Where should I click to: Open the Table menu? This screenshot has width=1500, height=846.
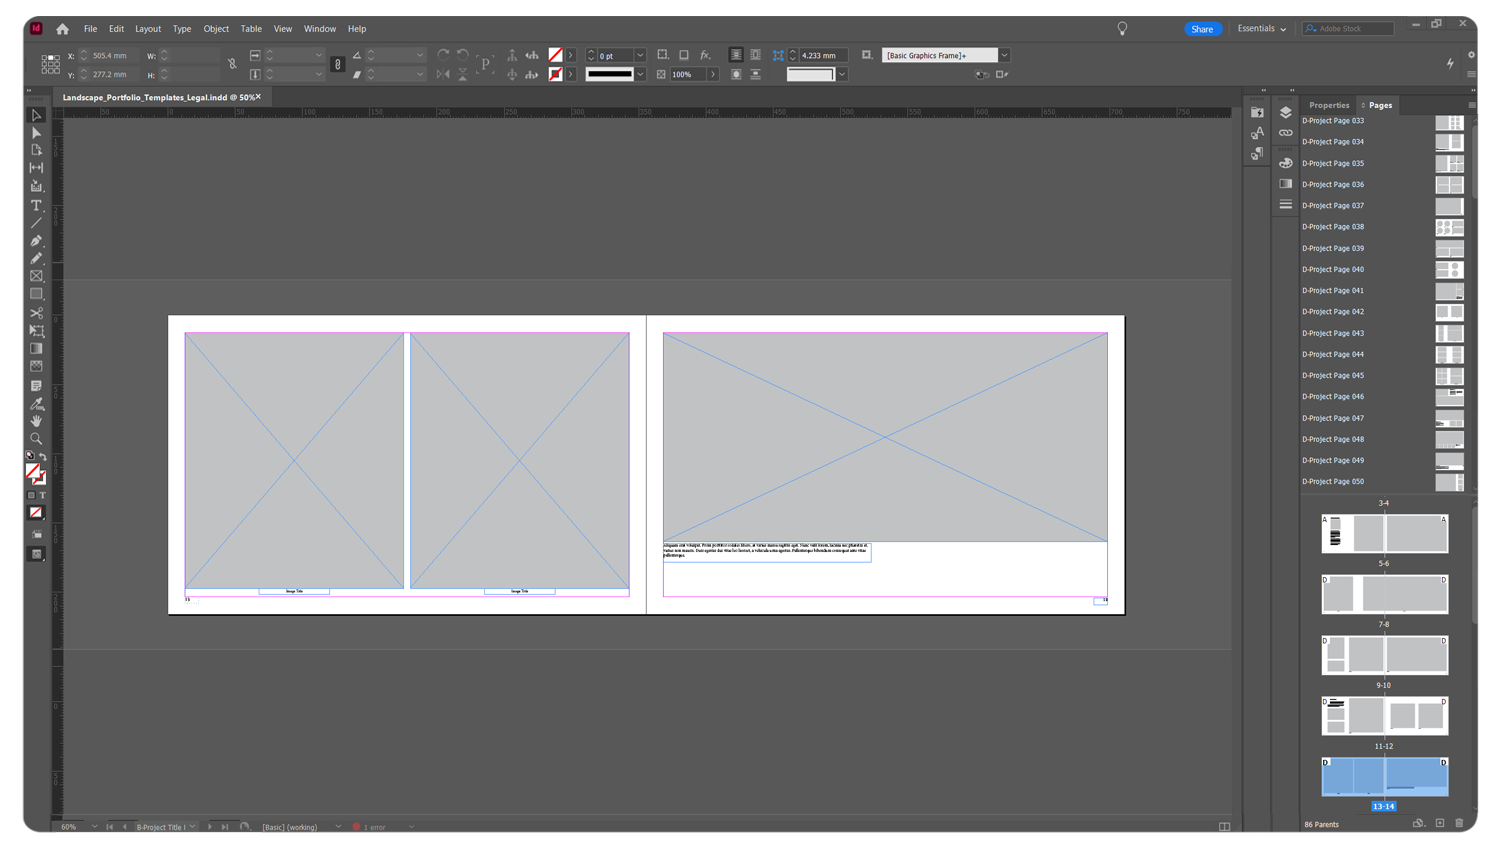pos(251,29)
